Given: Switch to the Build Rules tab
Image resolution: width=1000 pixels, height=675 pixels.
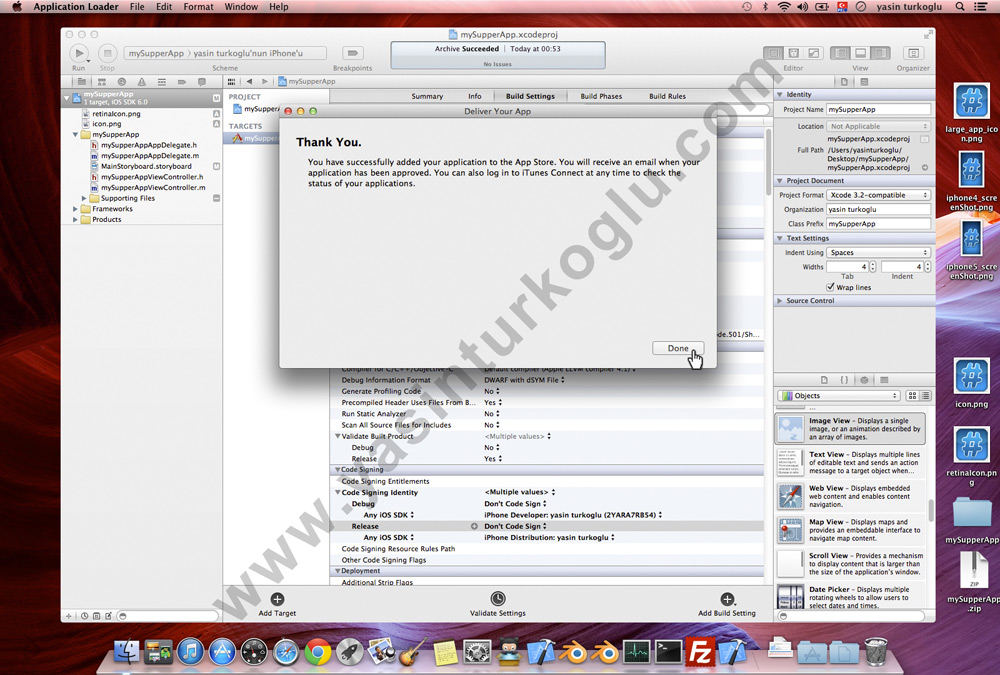Looking at the screenshot, I should pyautogui.click(x=667, y=96).
